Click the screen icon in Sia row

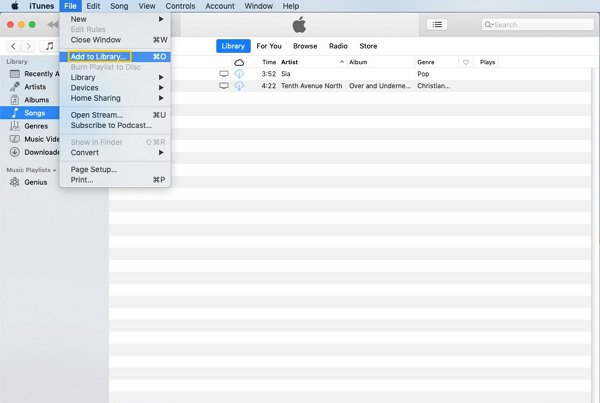224,73
